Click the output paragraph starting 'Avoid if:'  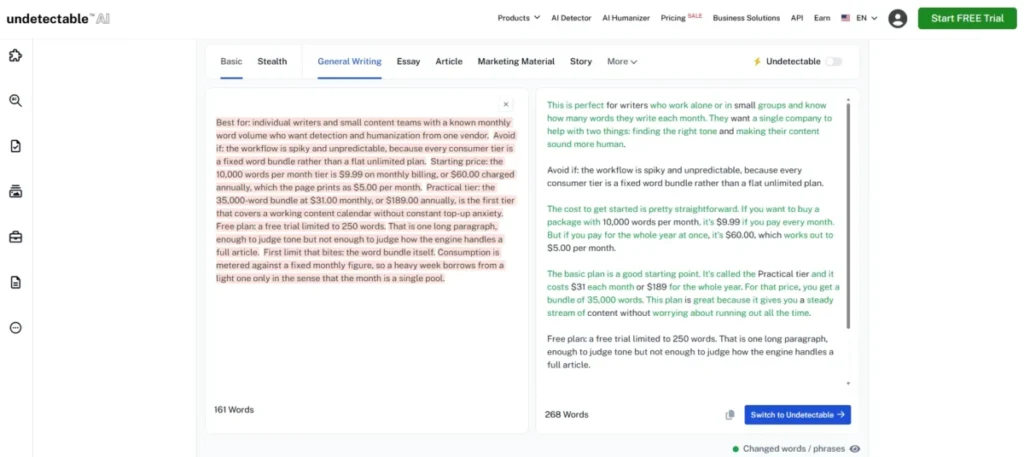click(x=686, y=177)
